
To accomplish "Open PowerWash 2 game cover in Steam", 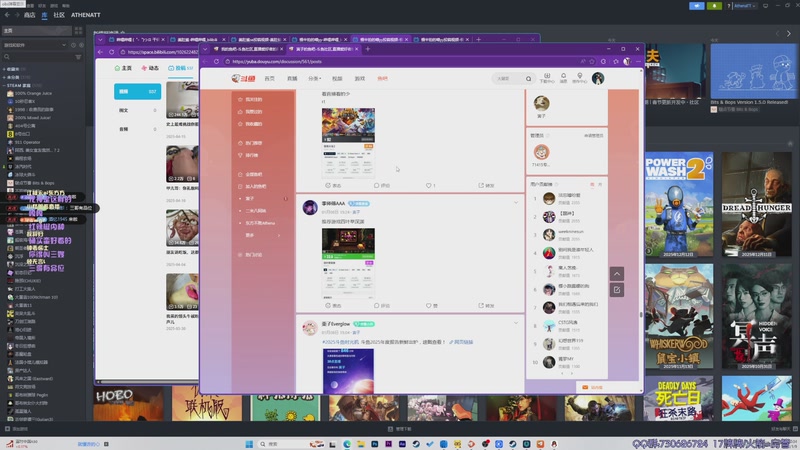I will 679,204.
